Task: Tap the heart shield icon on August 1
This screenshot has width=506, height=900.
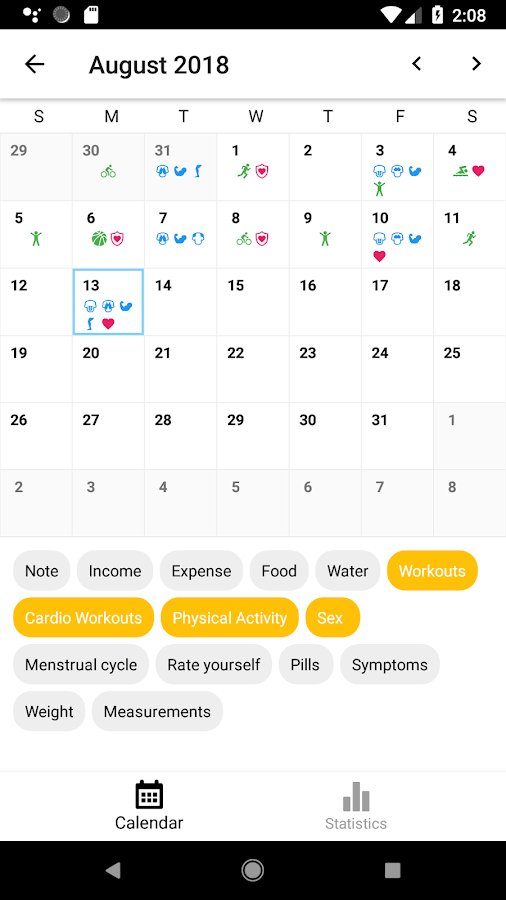Action: coord(262,171)
